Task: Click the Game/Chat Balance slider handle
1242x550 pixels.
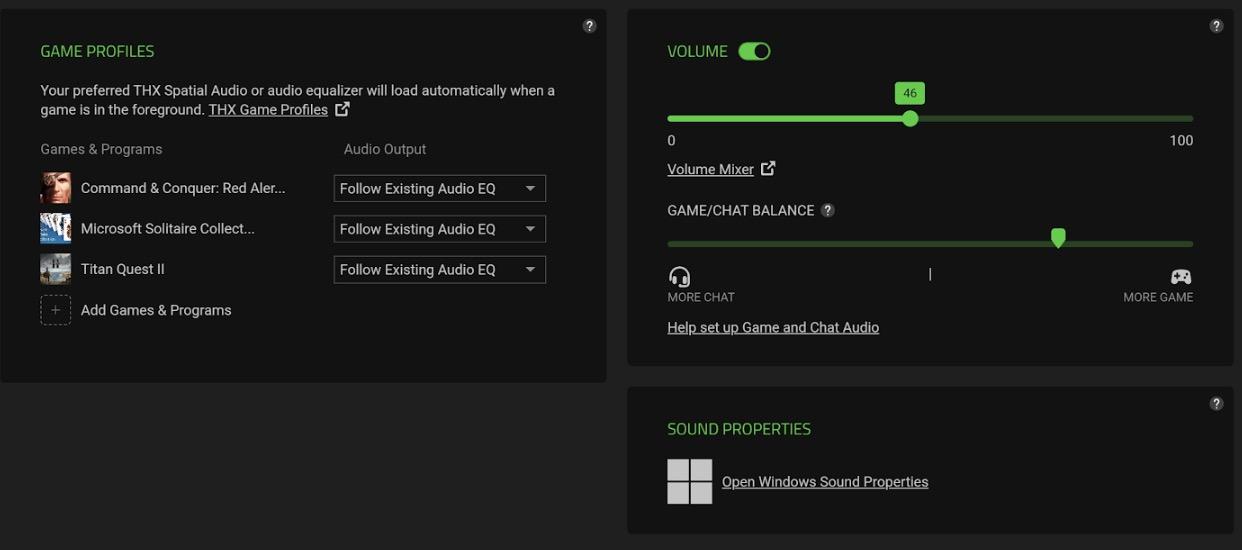Action: pyautogui.click(x=1058, y=238)
